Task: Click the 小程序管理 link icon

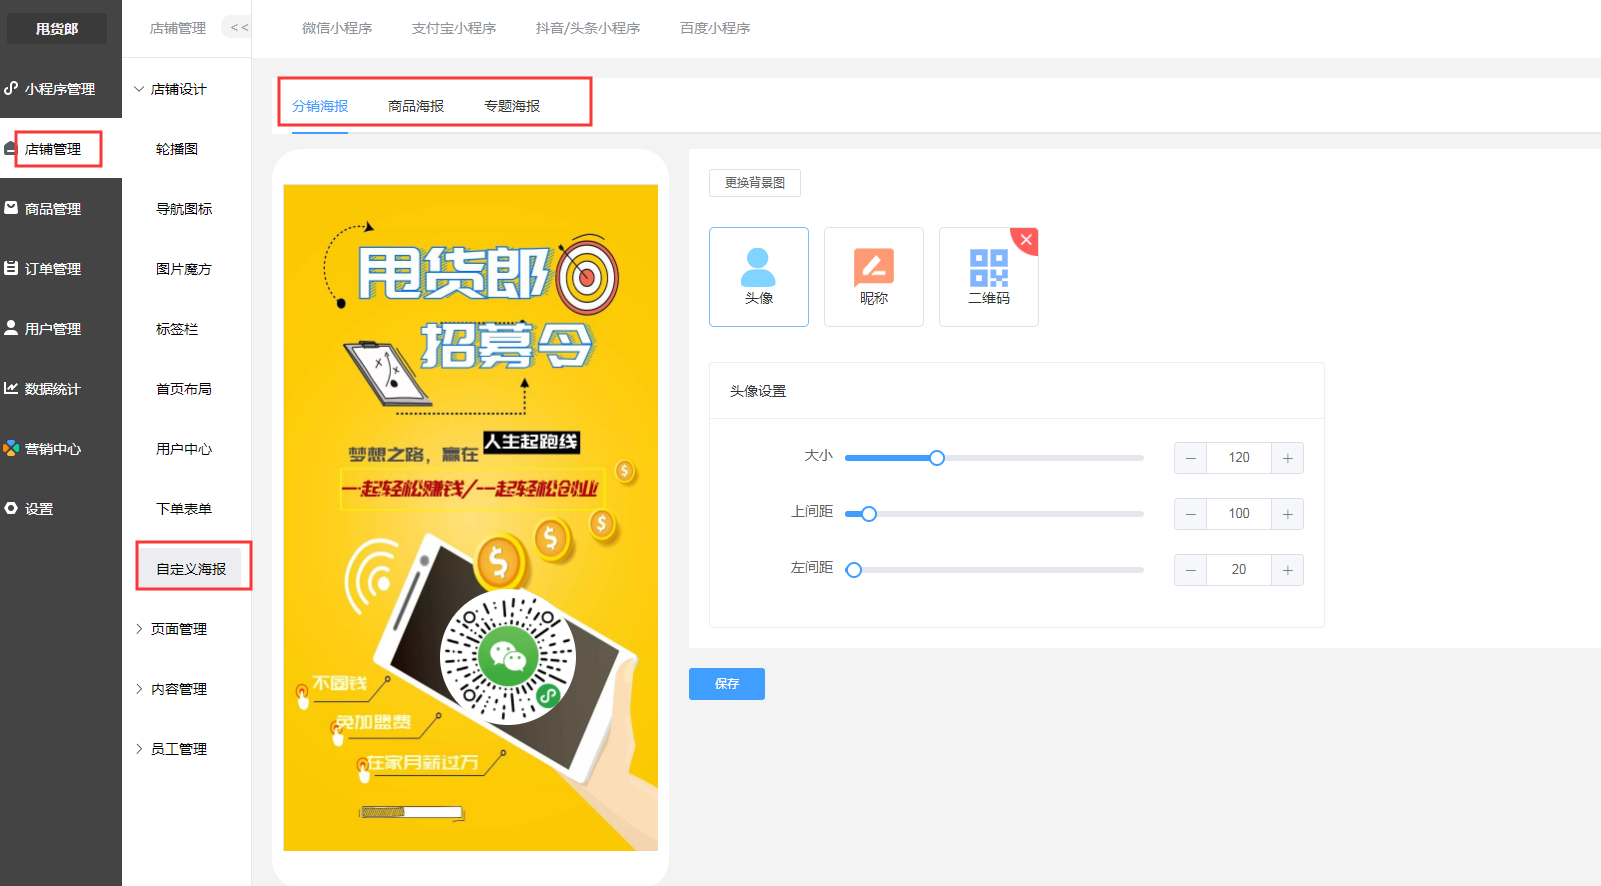Action: pos(11,88)
